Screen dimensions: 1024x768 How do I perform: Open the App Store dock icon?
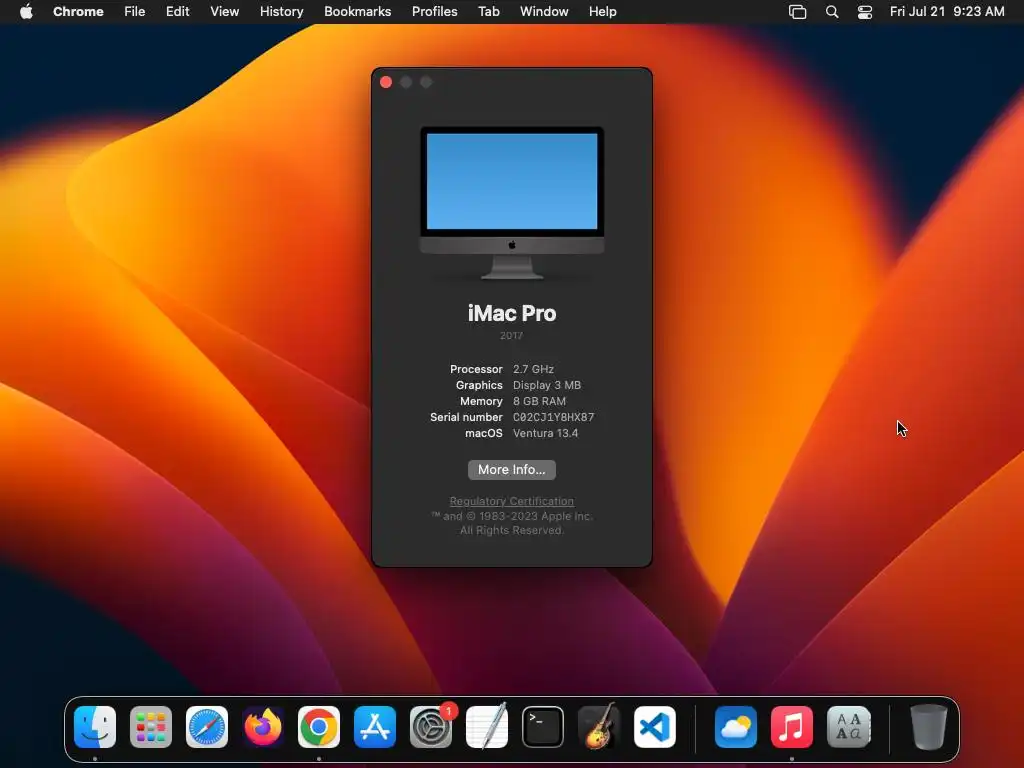(x=375, y=727)
